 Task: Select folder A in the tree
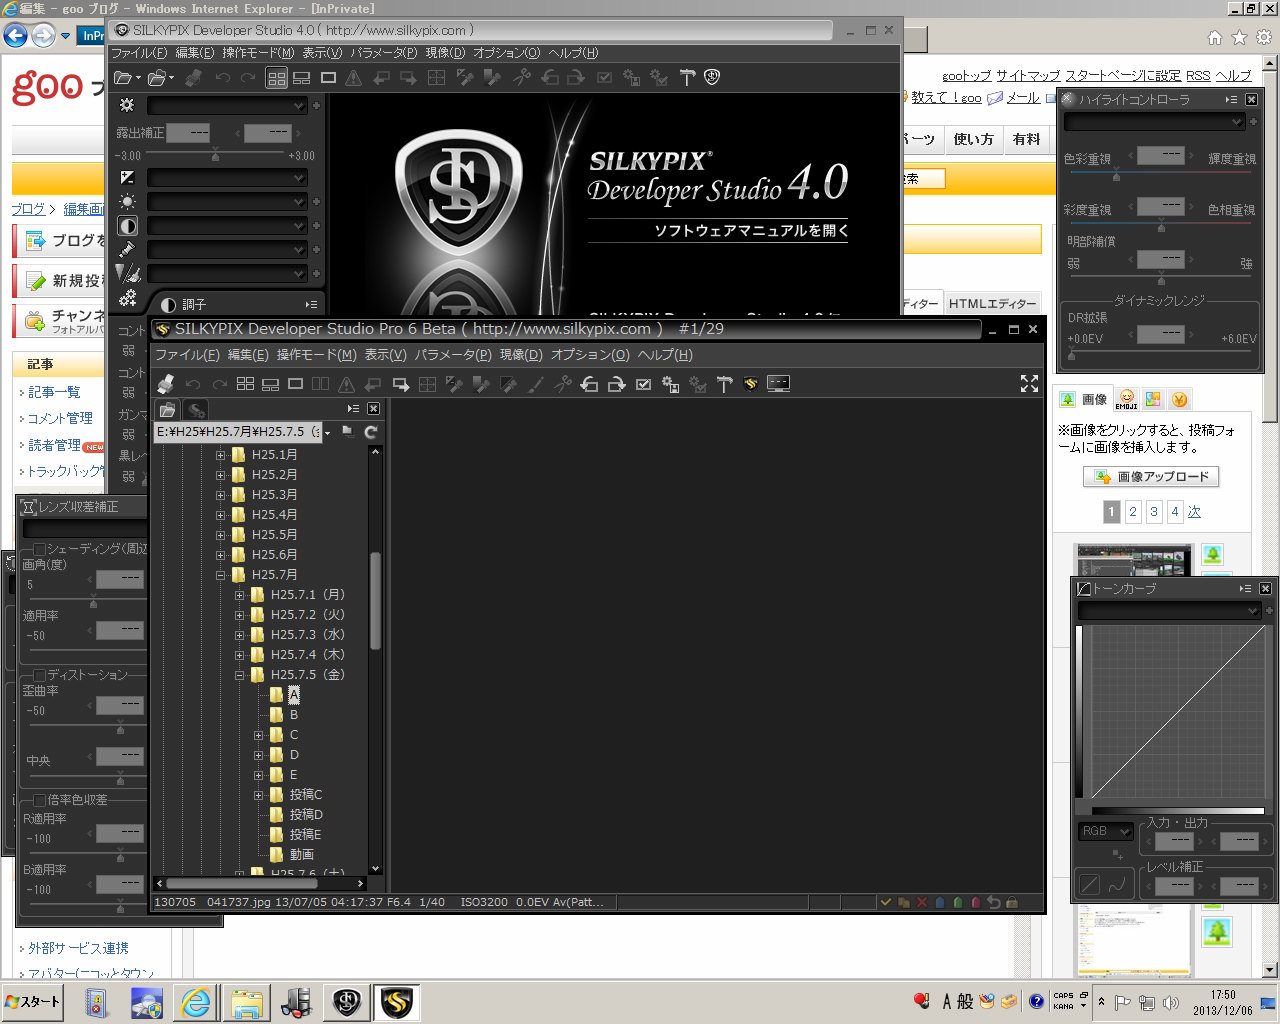[x=294, y=695]
